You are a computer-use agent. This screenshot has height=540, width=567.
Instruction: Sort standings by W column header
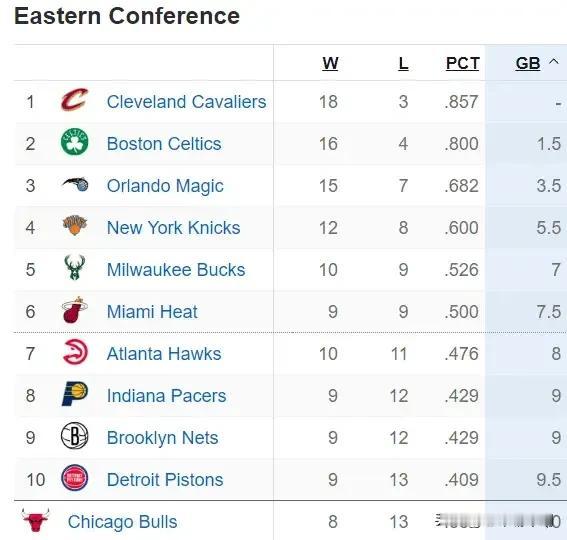pyautogui.click(x=330, y=63)
